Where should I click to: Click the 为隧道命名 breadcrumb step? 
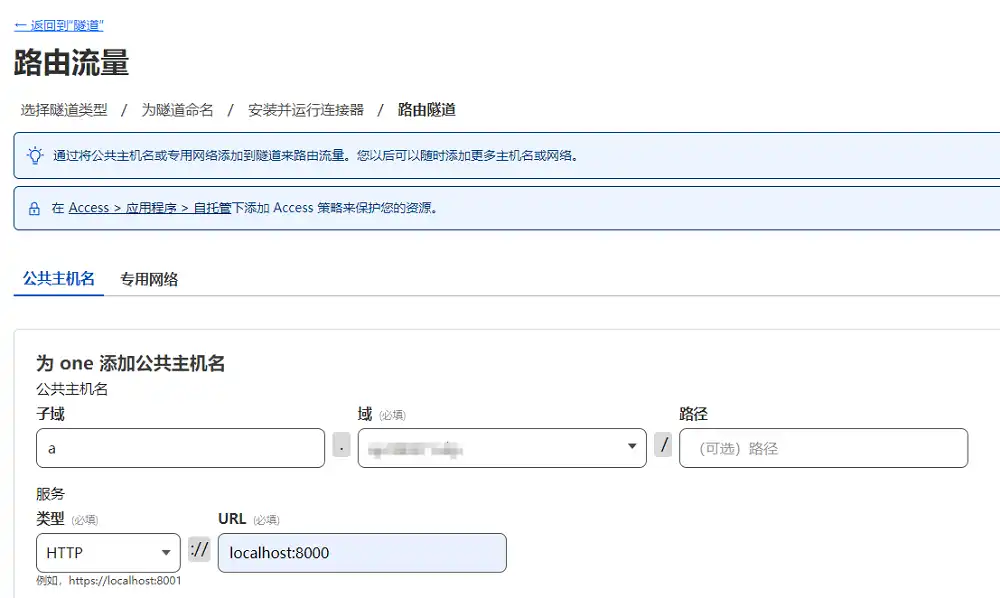coord(177,110)
